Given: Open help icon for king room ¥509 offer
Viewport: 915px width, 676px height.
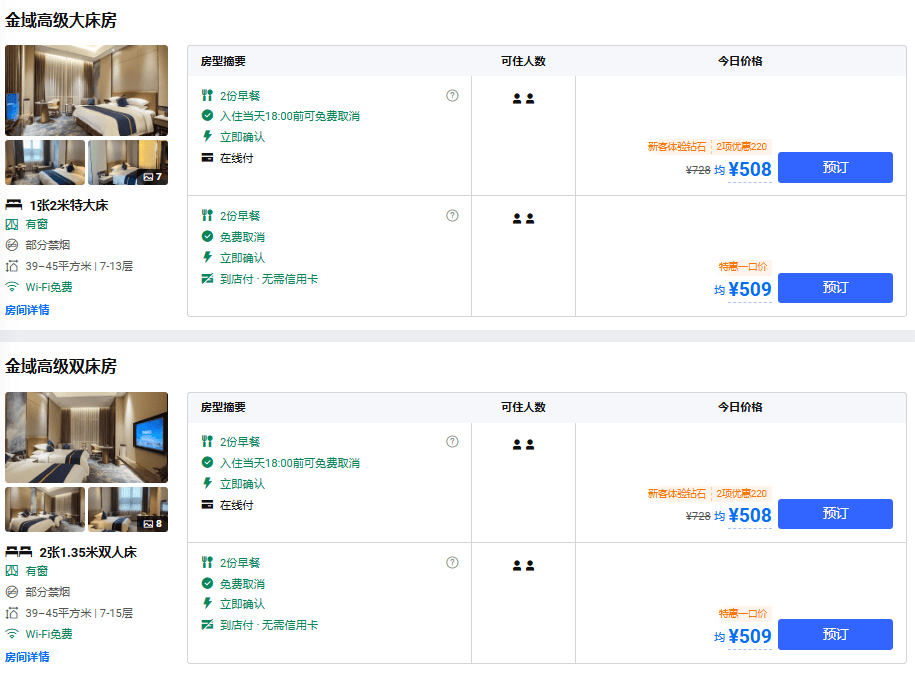Looking at the screenshot, I should (x=452, y=216).
